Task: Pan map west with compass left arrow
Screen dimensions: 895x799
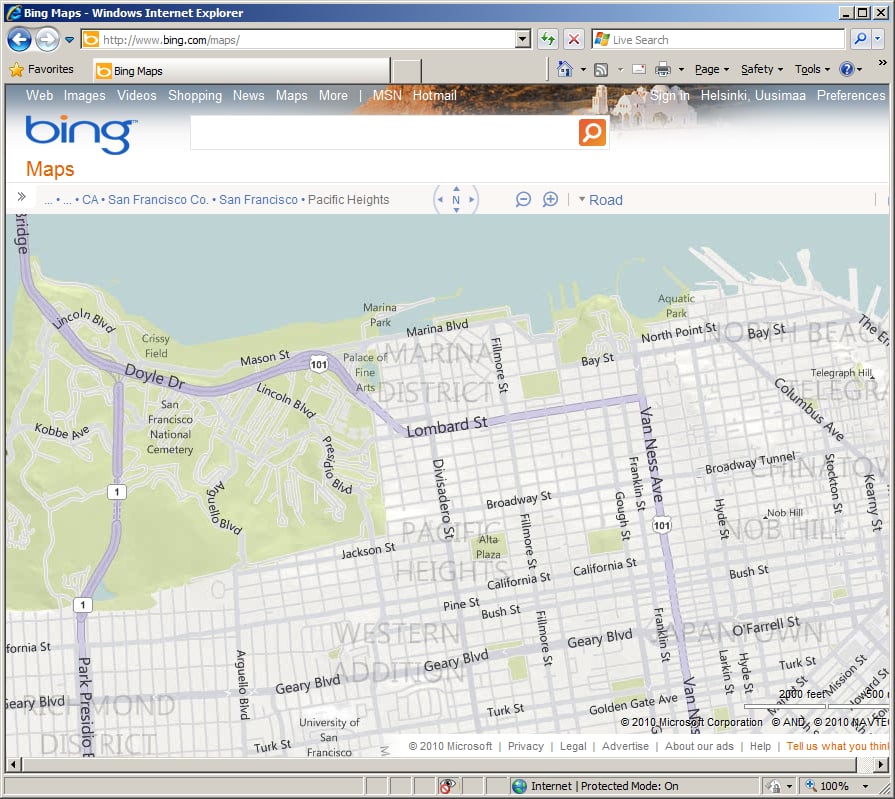Action: (x=440, y=200)
